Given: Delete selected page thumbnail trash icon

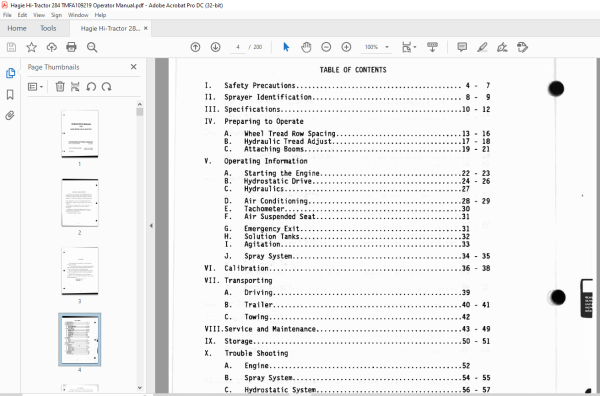Looking at the screenshot, I should pyautogui.click(x=60, y=87).
